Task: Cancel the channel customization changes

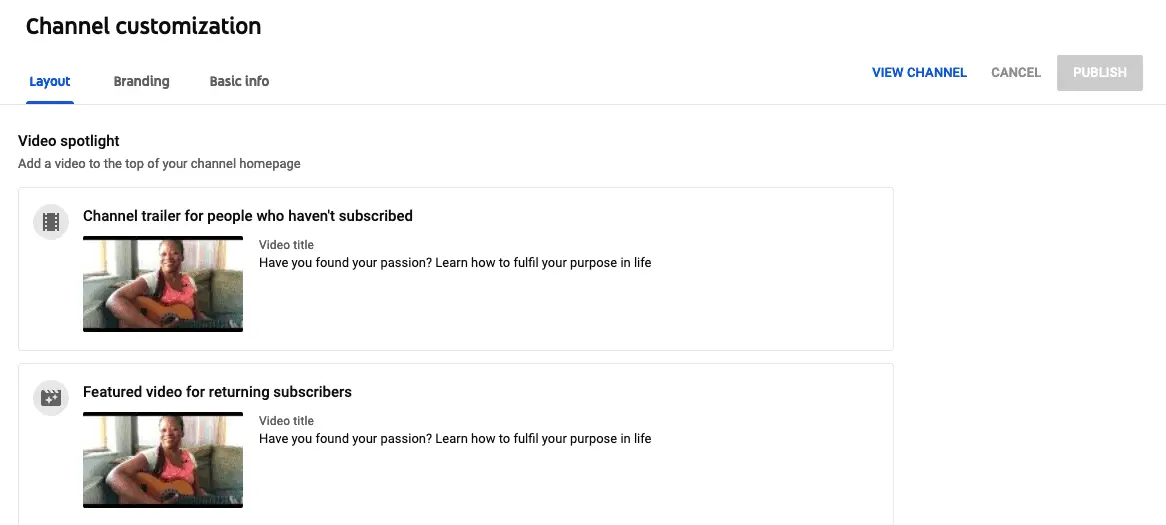Action: [x=1016, y=72]
